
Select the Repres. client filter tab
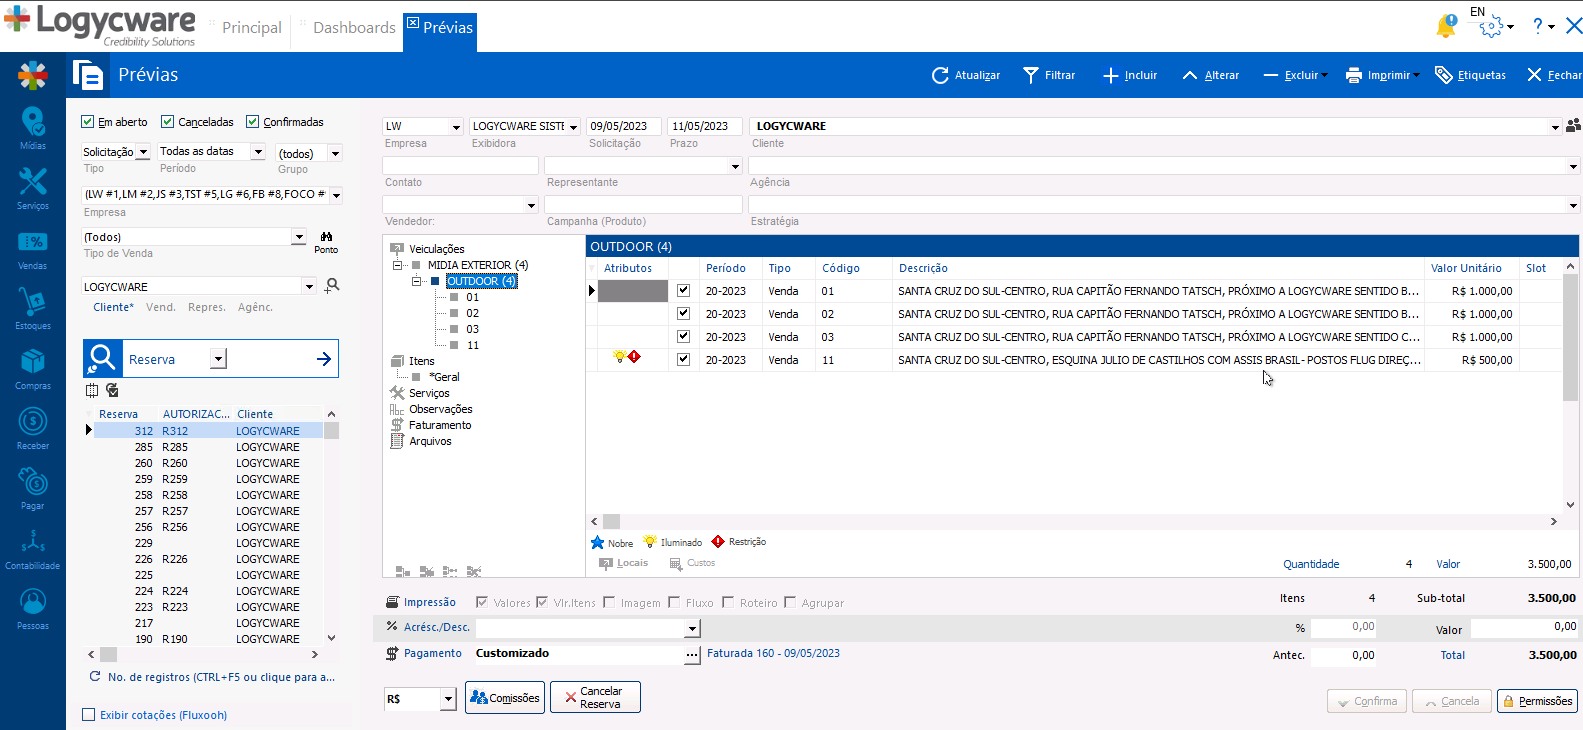coord(206,307)
